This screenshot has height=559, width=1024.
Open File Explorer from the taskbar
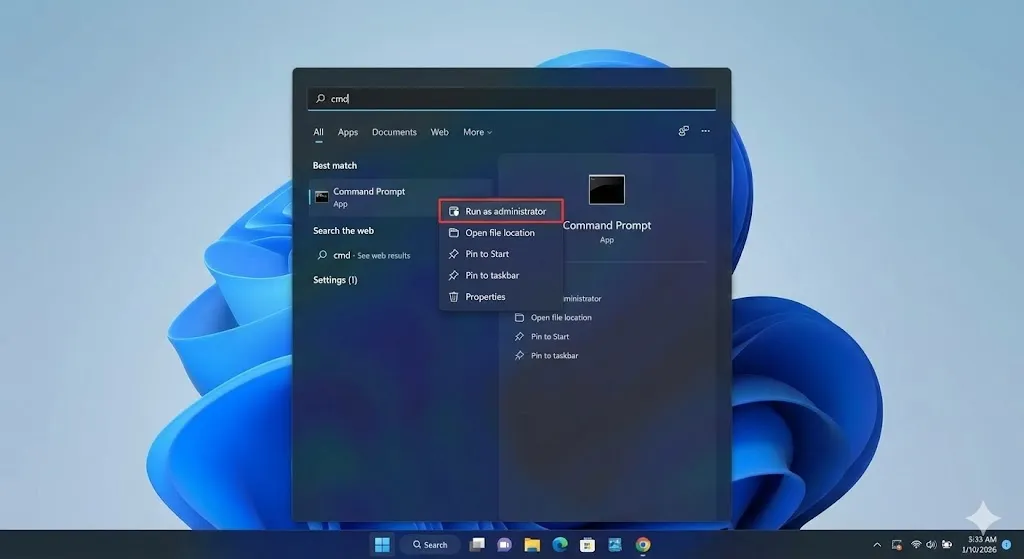point(532,545)
